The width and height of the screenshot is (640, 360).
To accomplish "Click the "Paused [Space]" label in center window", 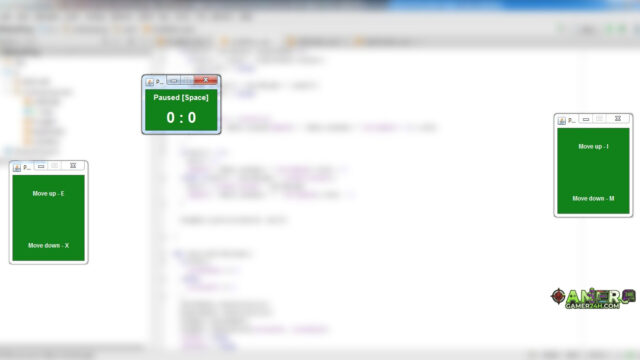I will [x=181, y=98].
